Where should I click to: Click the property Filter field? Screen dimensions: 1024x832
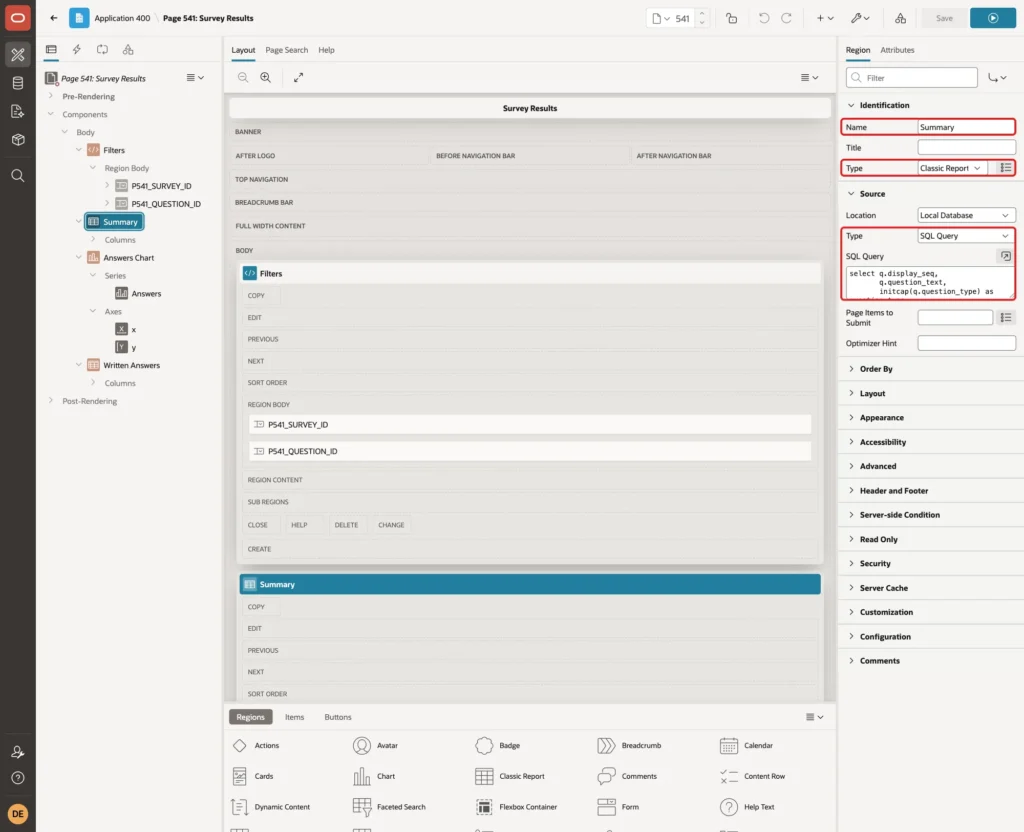[912, 78]
